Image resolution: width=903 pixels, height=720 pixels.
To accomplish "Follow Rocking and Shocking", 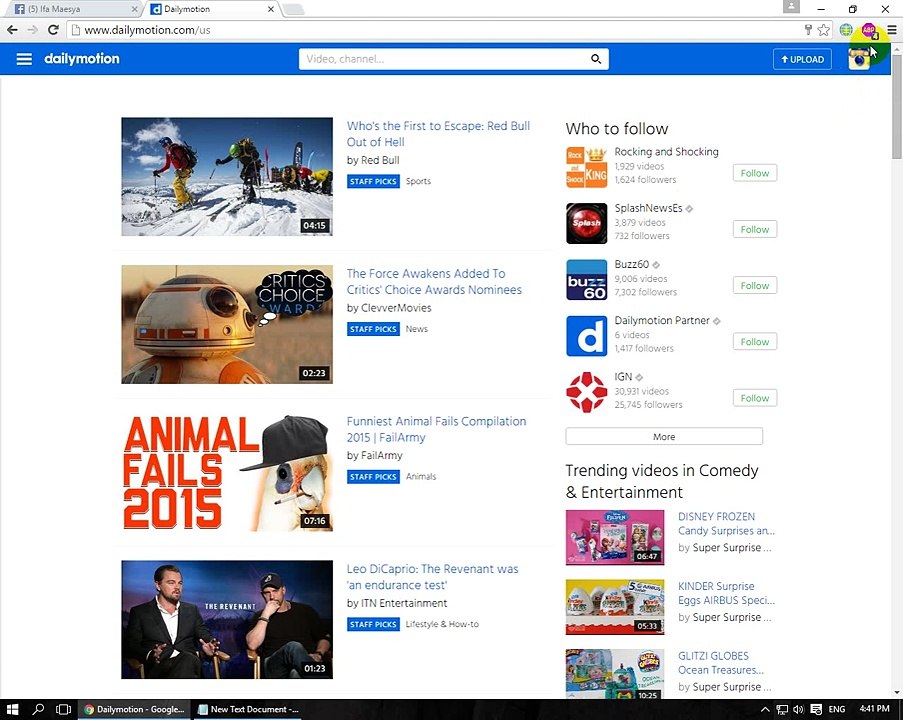I will coord(754,173).
